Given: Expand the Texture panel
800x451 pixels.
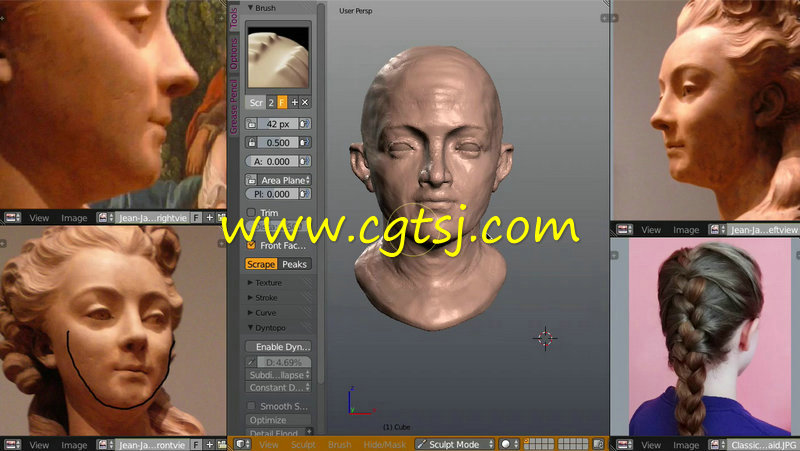Looking at the screenshot, I should pyautogui.click(x=251, y=282).
